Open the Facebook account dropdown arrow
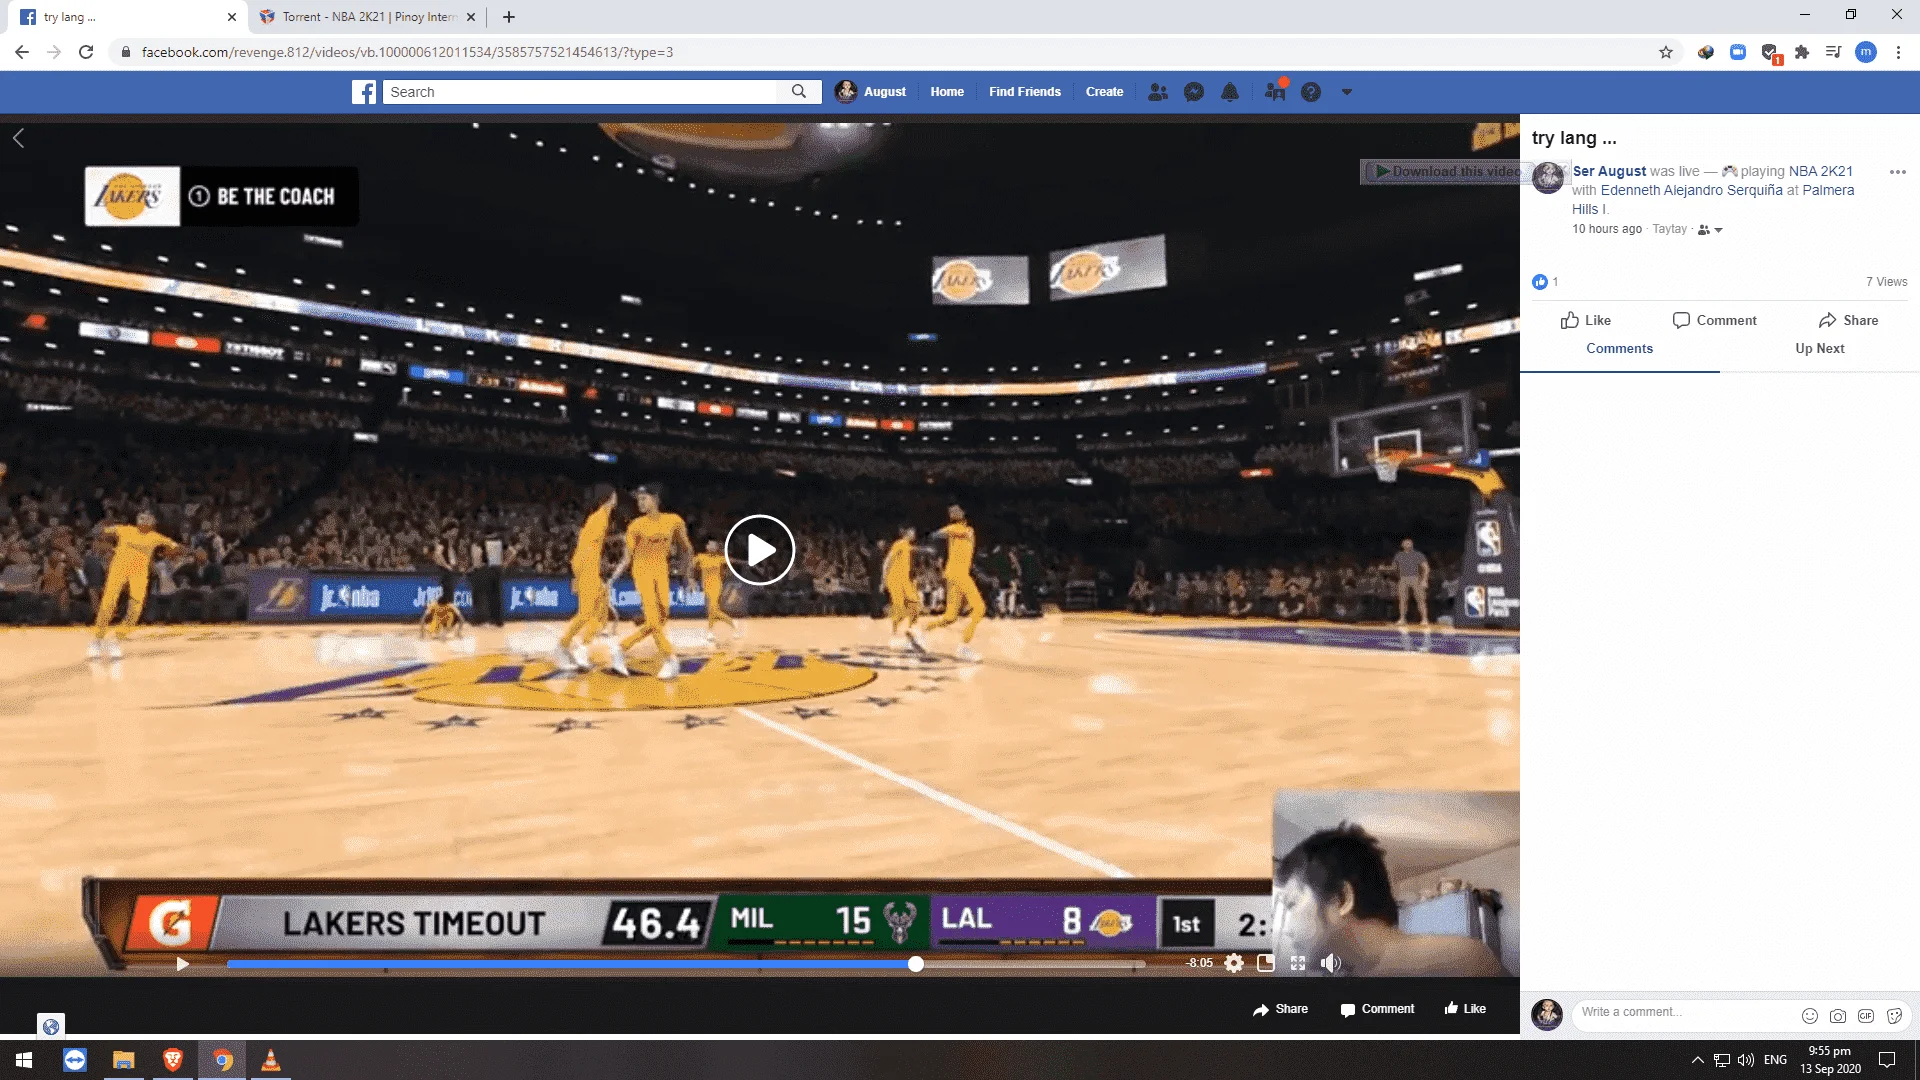The image size is (1920, 1080). coord(1347,92)
